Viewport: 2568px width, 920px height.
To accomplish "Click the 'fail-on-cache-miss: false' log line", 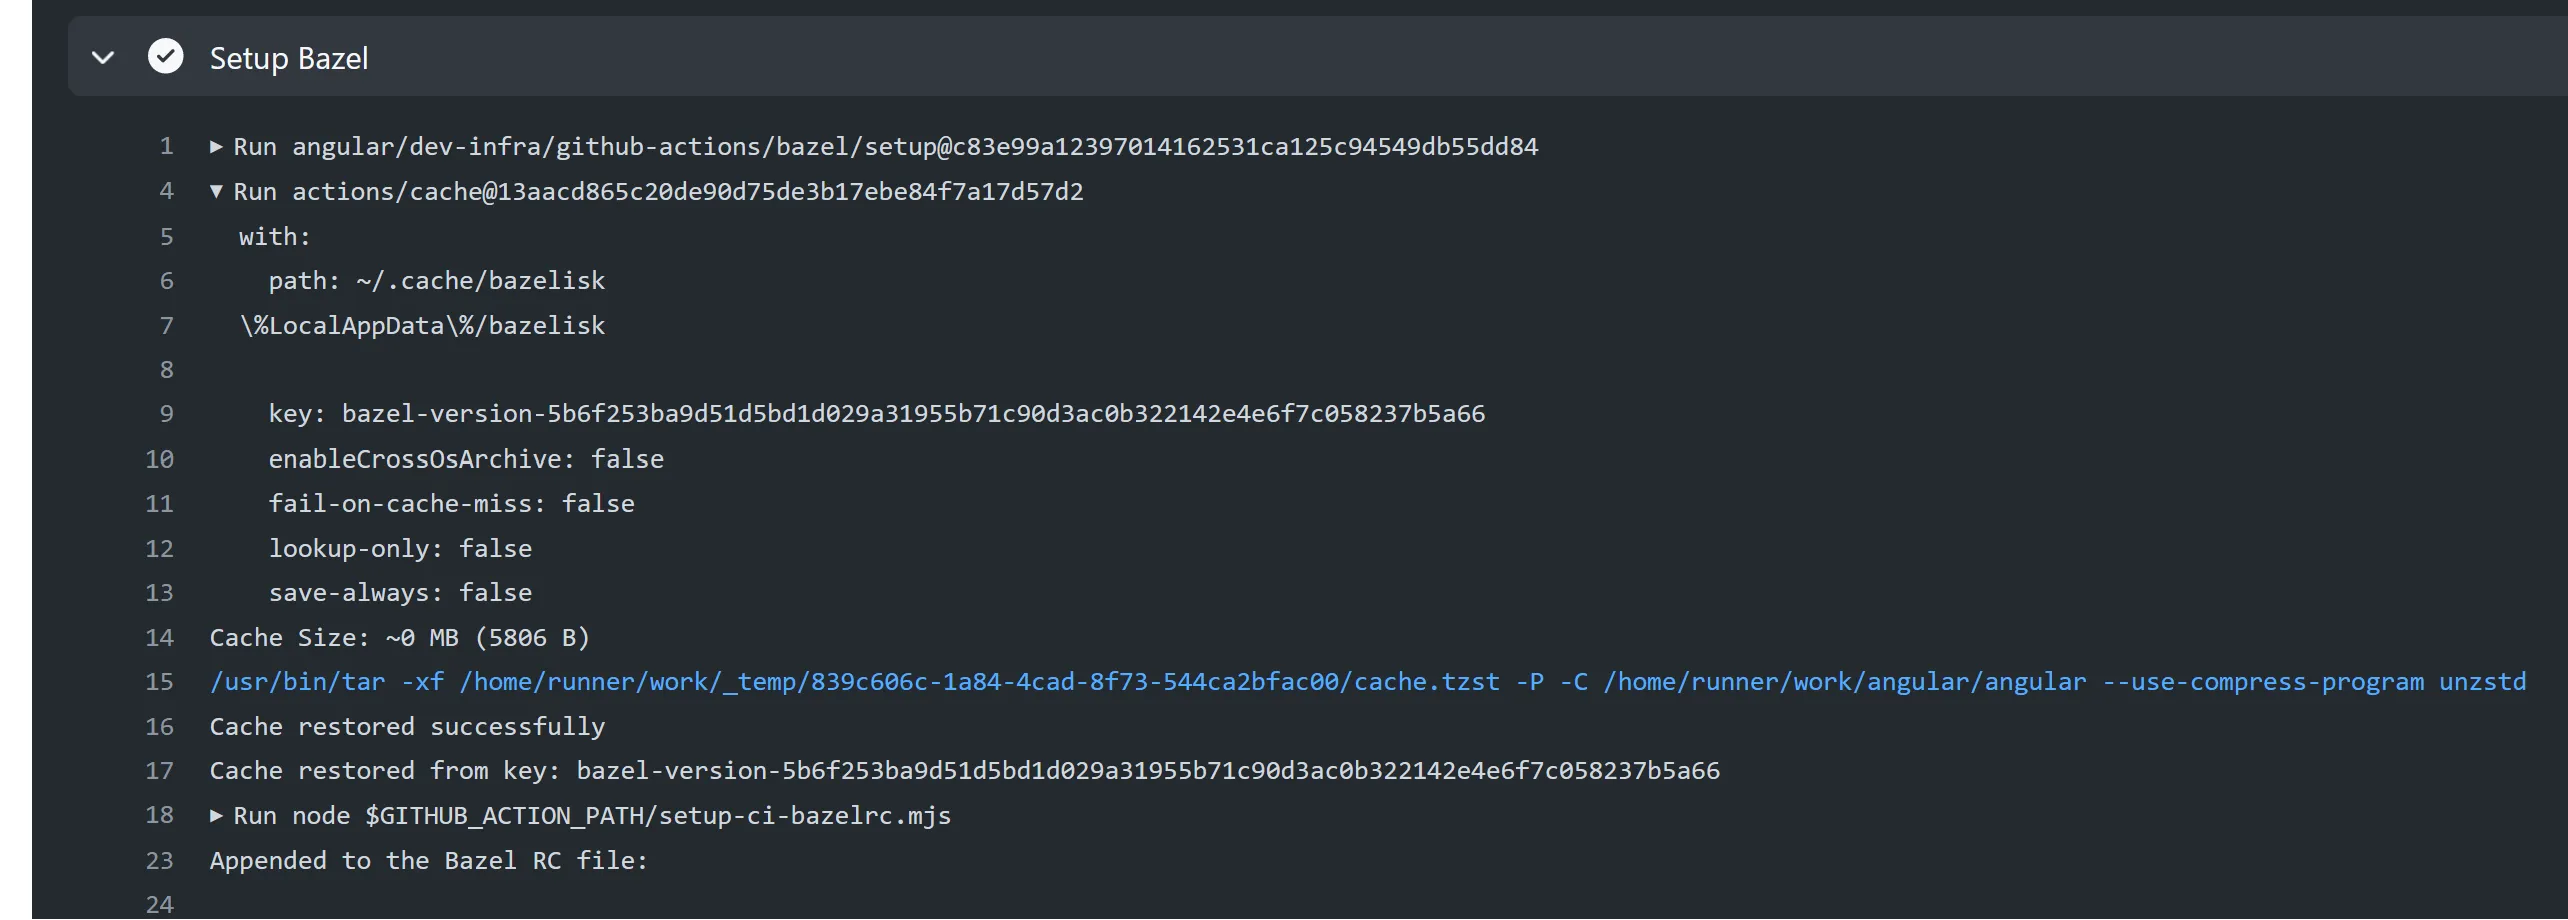I will tap(451, 504).
